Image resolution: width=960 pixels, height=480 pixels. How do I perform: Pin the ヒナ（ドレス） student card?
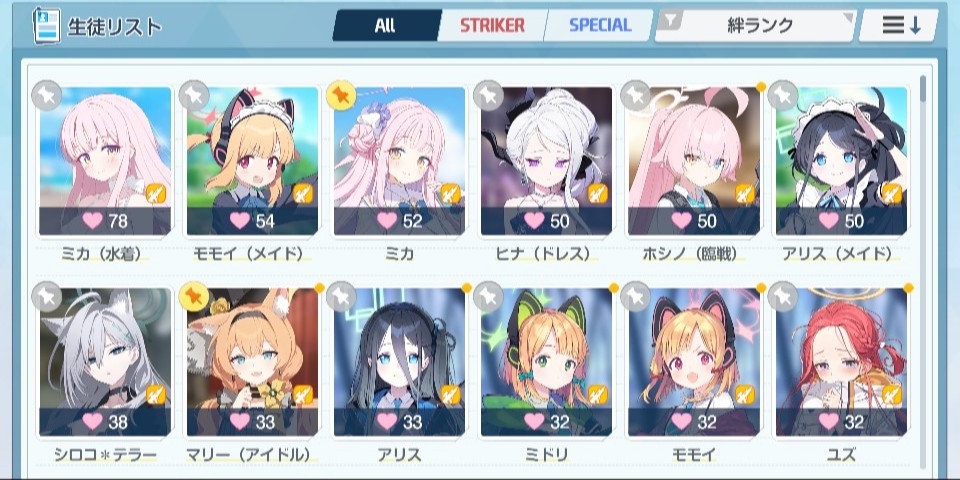(x=488, y=96)
